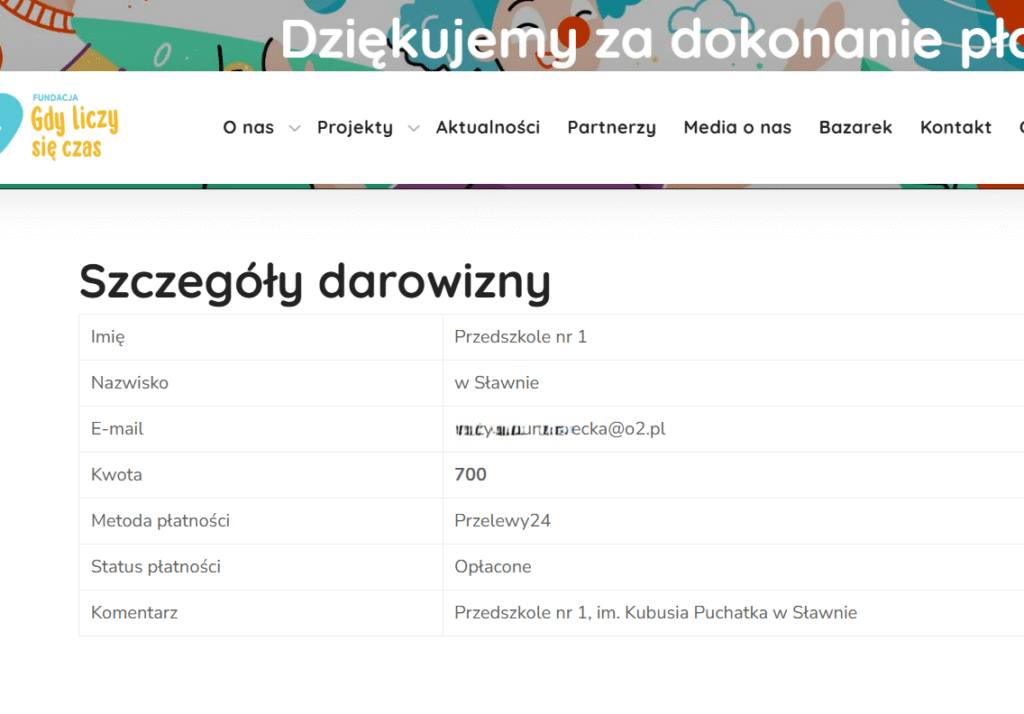Navigate to 'Media o nas'
The image size is (1024, 714).
click(737, 127)
